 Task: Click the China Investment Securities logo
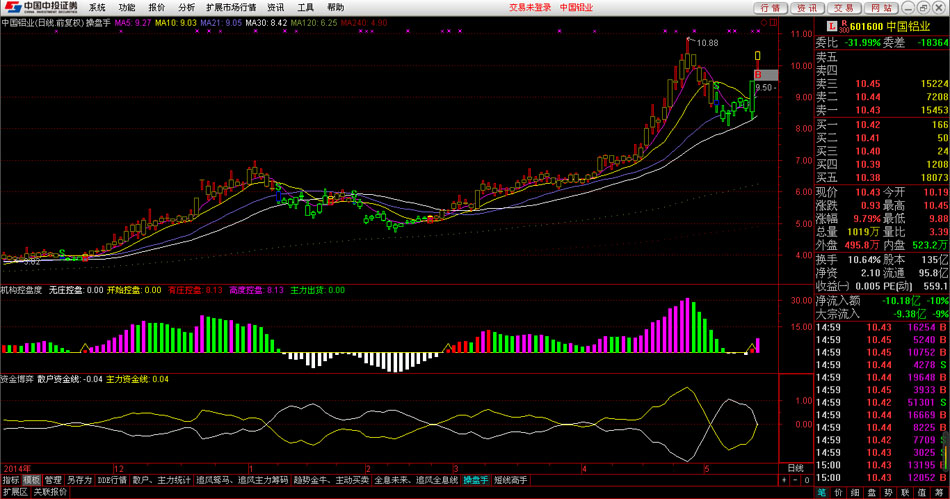click(40, 7)
